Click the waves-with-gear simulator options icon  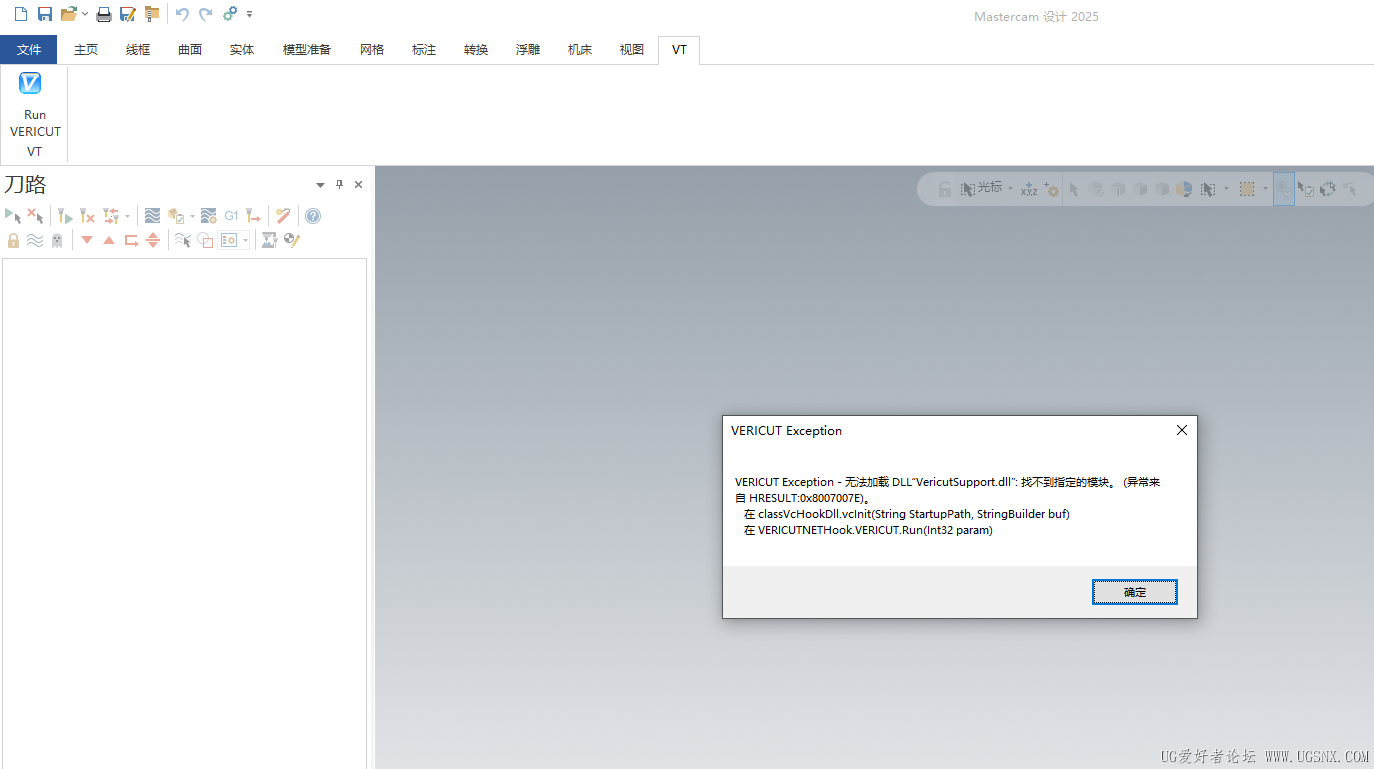click(209, 215)
